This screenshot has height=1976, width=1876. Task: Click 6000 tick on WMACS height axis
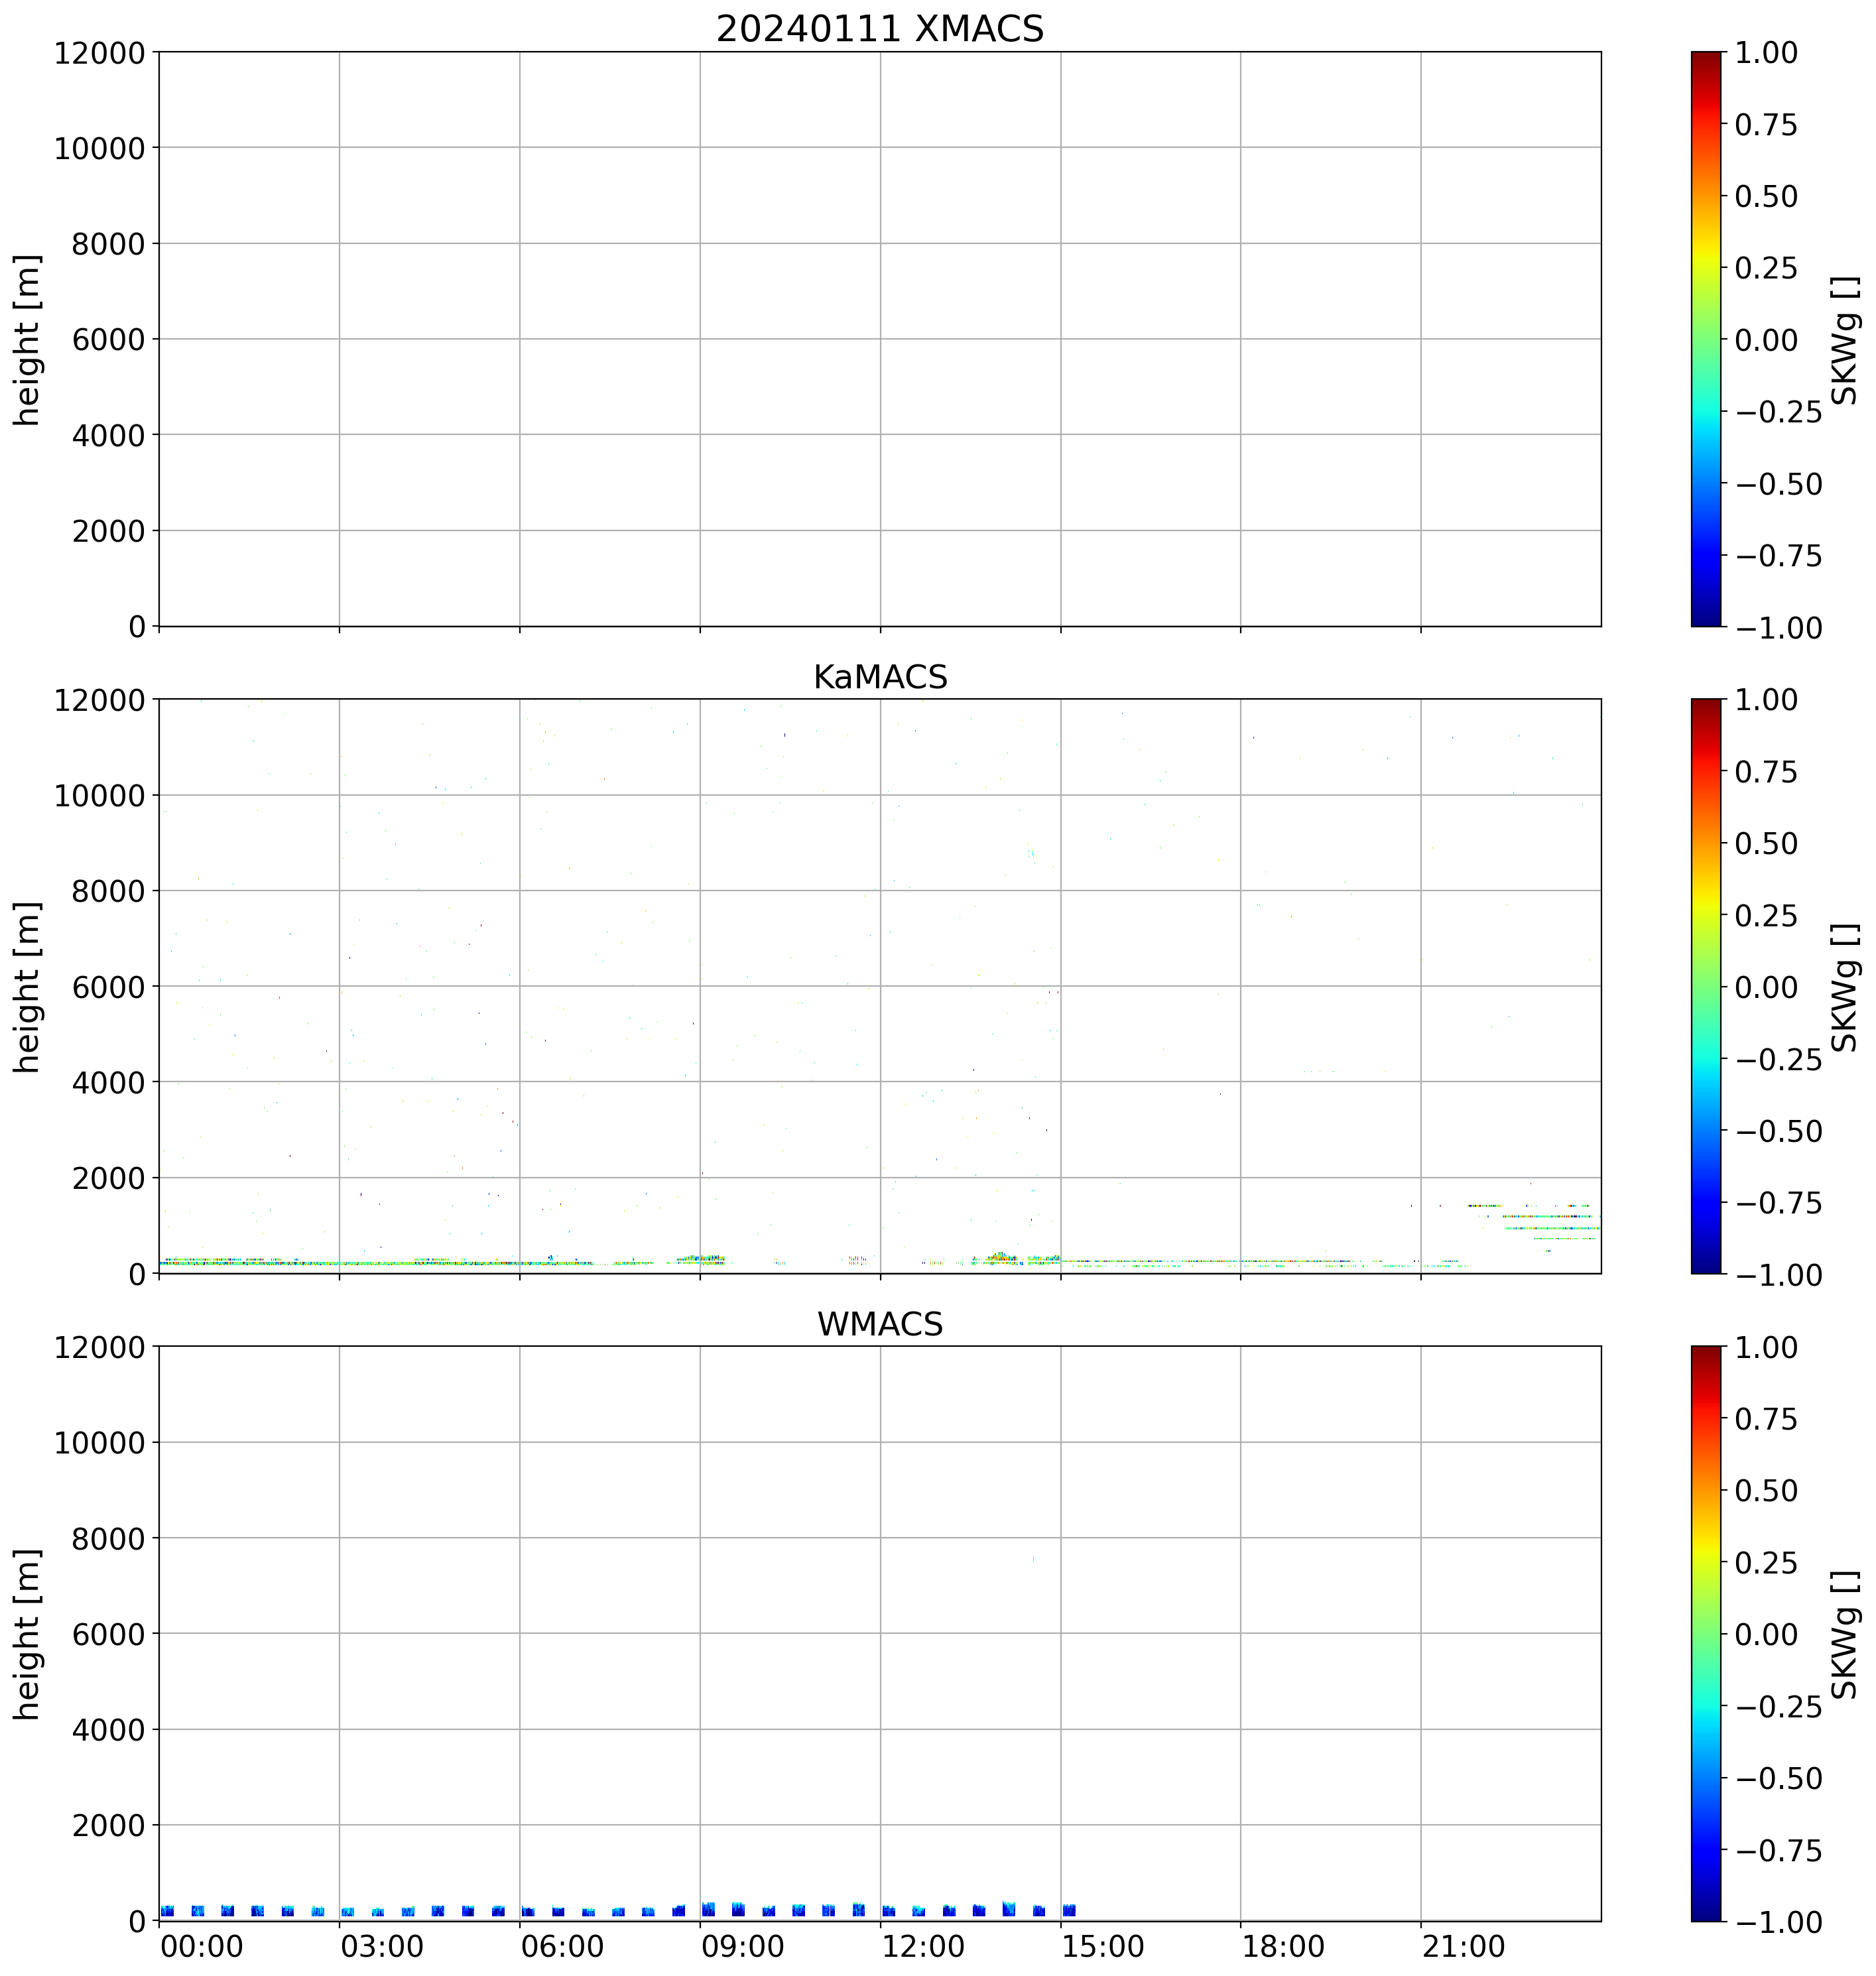108,1634
